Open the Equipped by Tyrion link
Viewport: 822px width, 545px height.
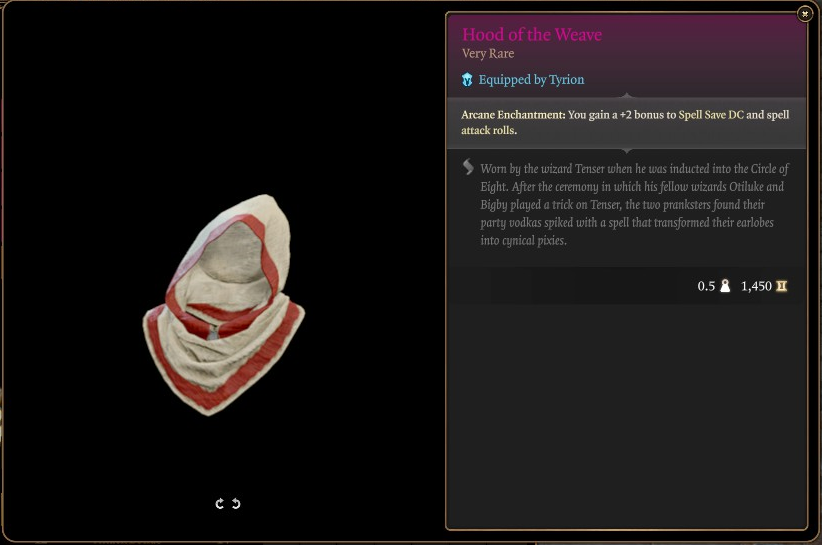[531, 80]
